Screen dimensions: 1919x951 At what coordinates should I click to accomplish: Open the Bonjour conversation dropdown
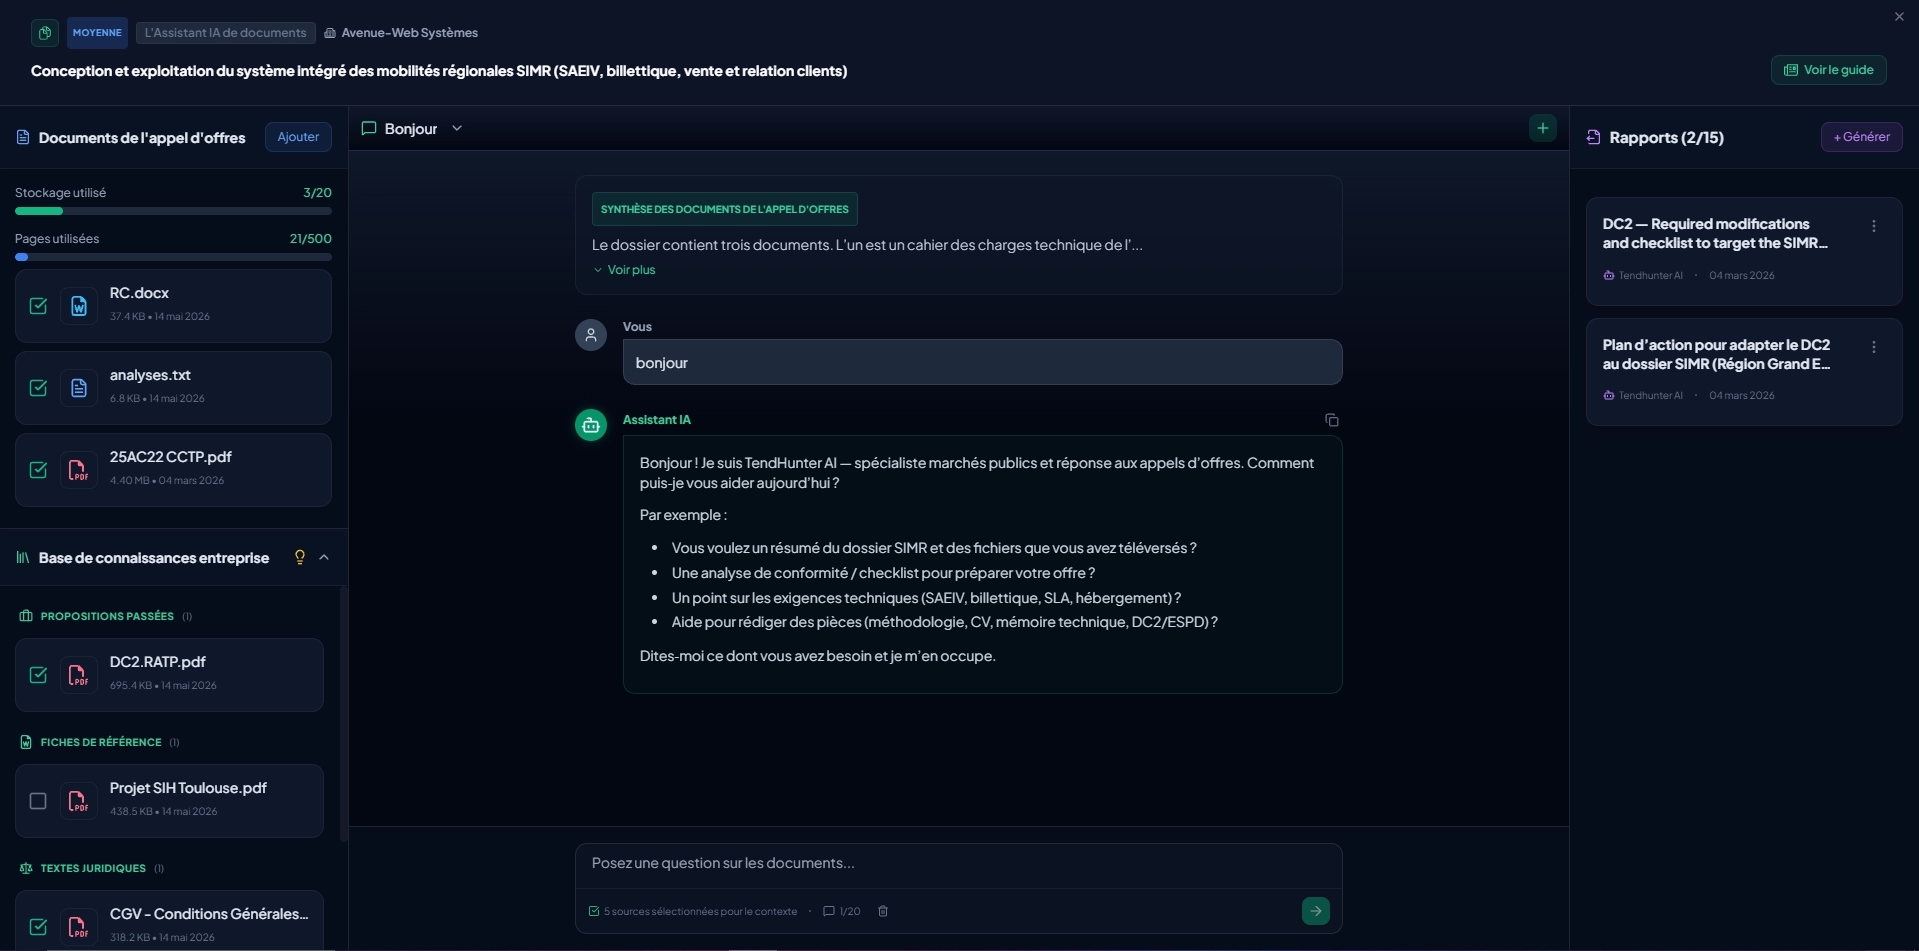click(457, 128)
